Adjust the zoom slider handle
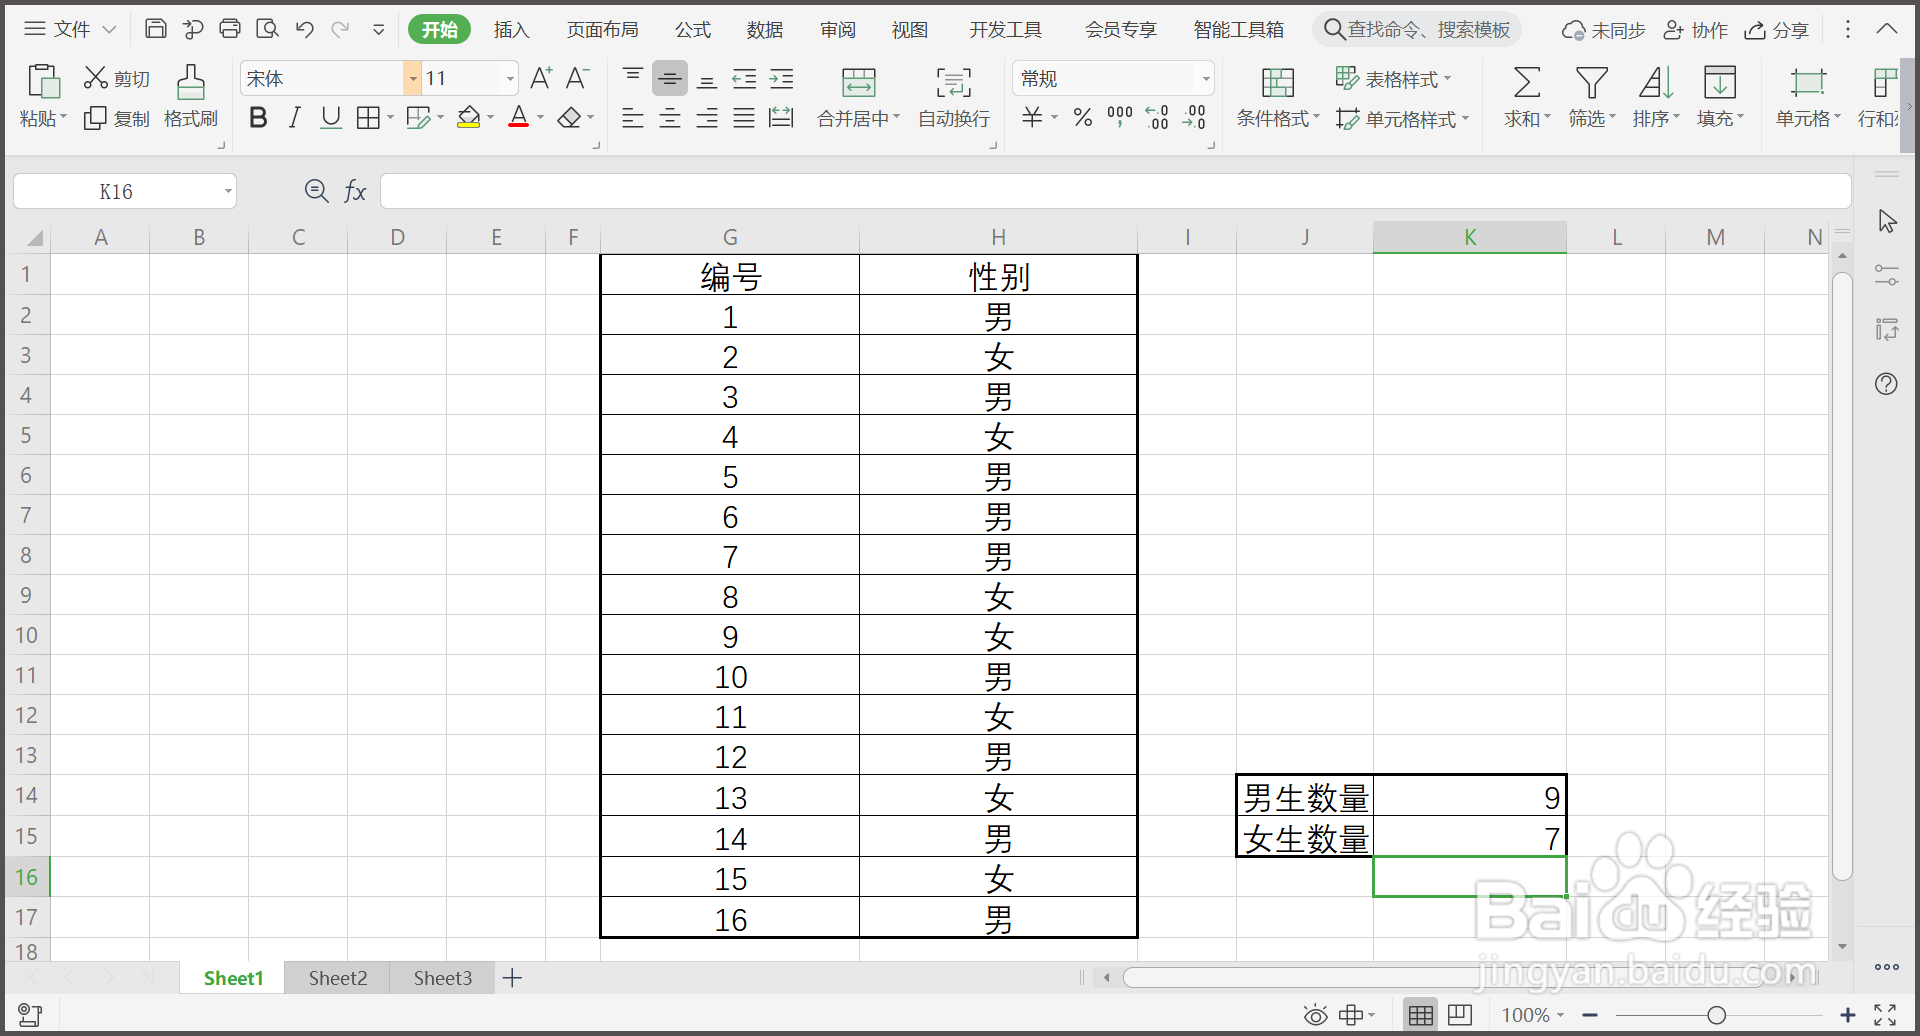This screenshot has height=1036, width=1920. pyautogui.click(x=1717, y=1016)
